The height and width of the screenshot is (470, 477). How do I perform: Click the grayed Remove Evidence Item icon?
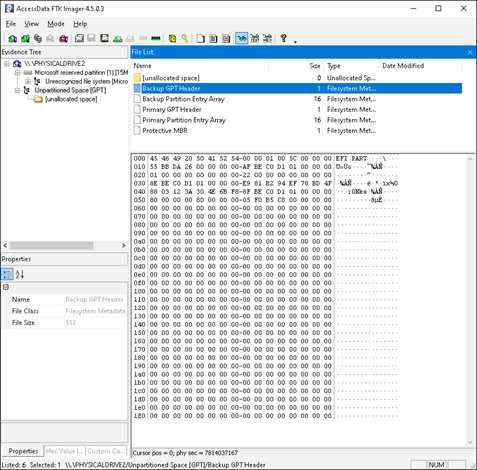[x=50, y=39]
